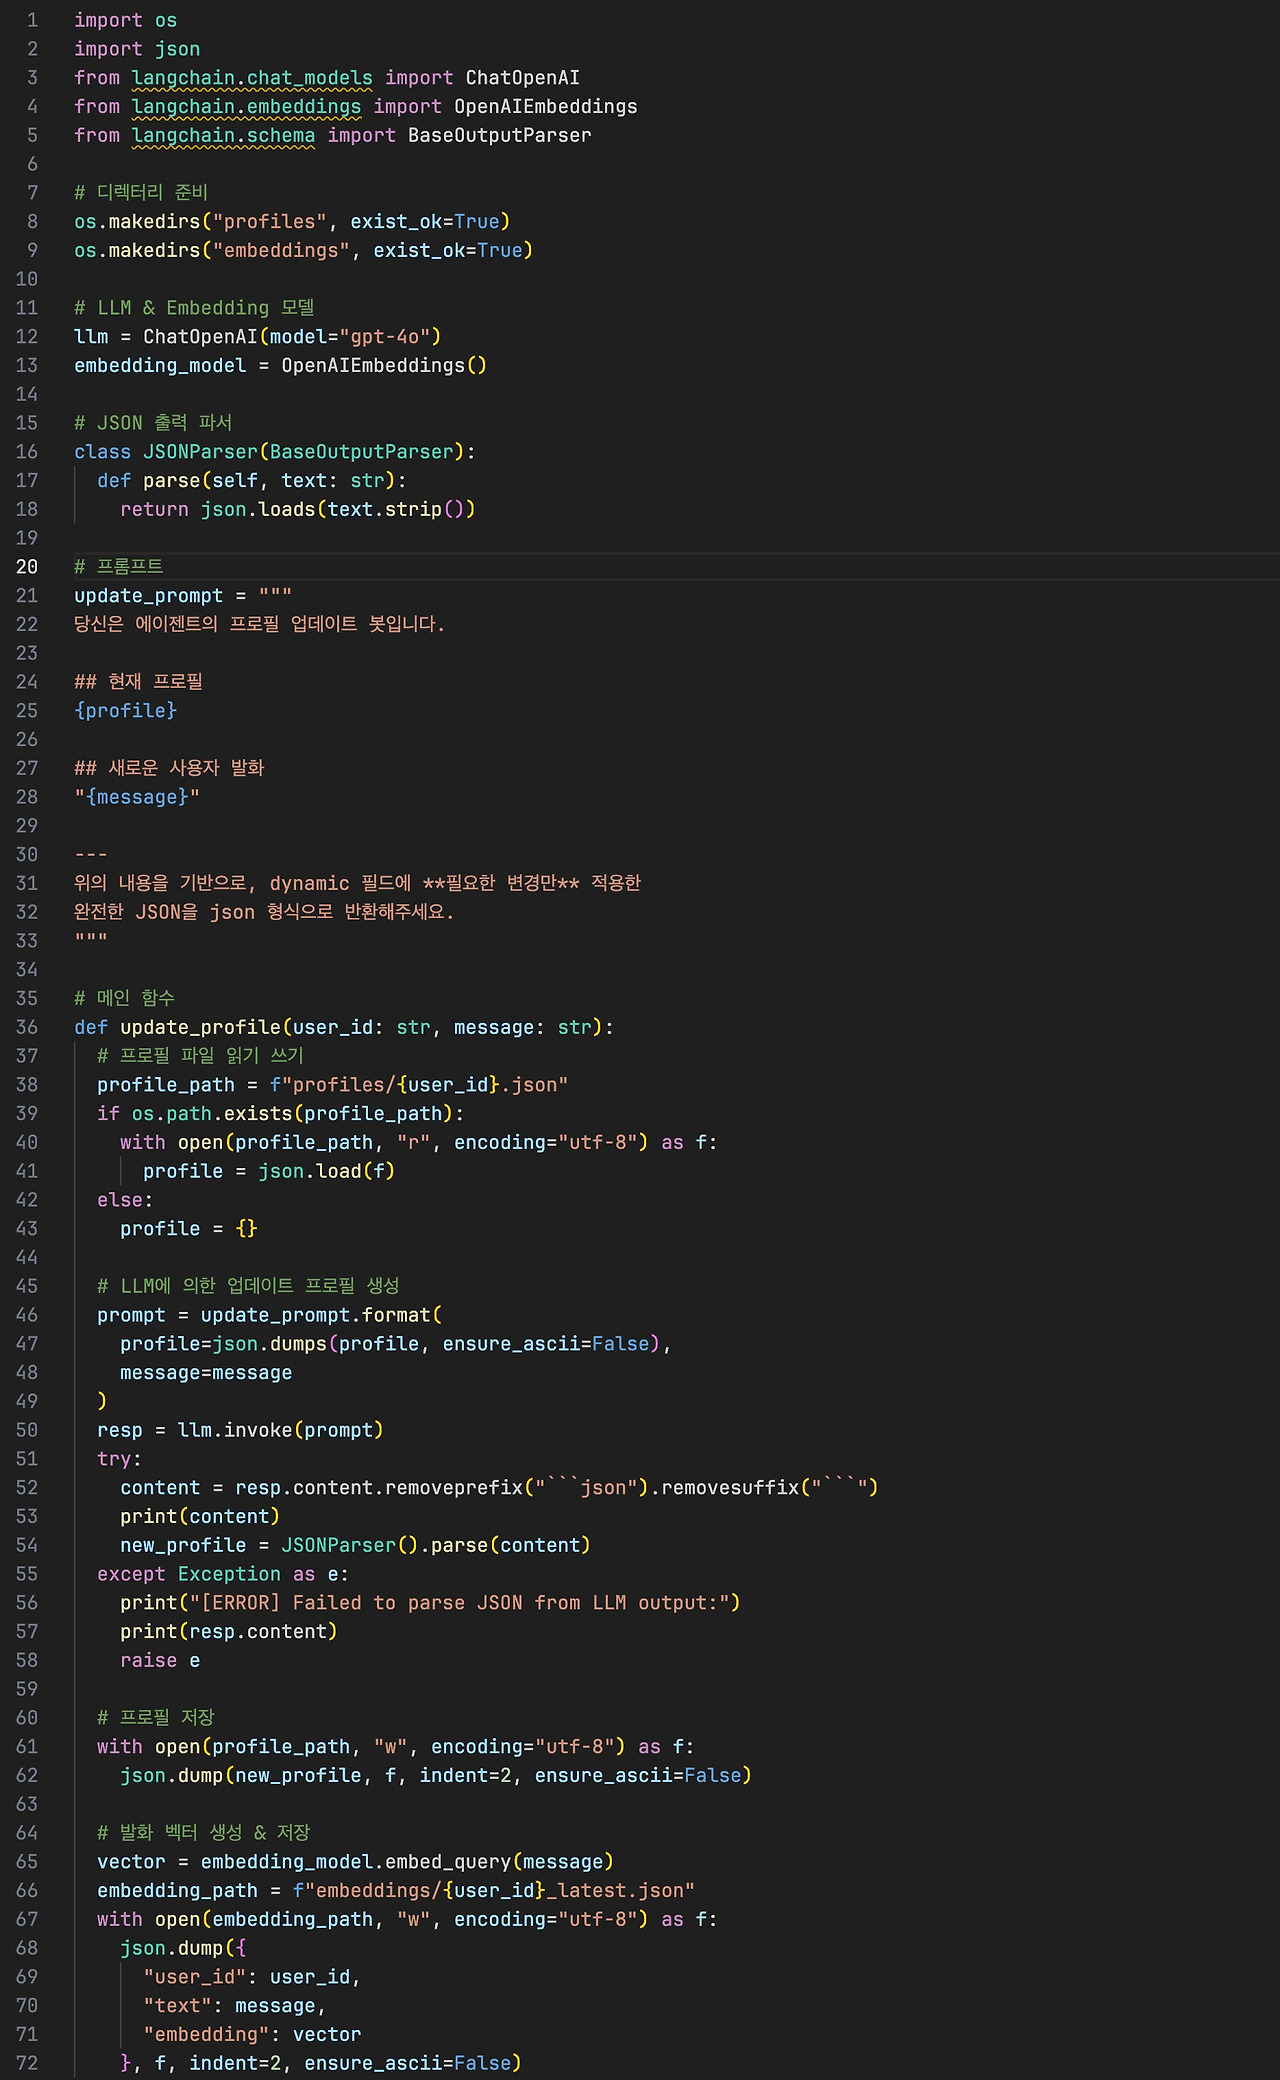Click the f"embeddings/{user_id}_latest.json" string

click(494, 1891)
